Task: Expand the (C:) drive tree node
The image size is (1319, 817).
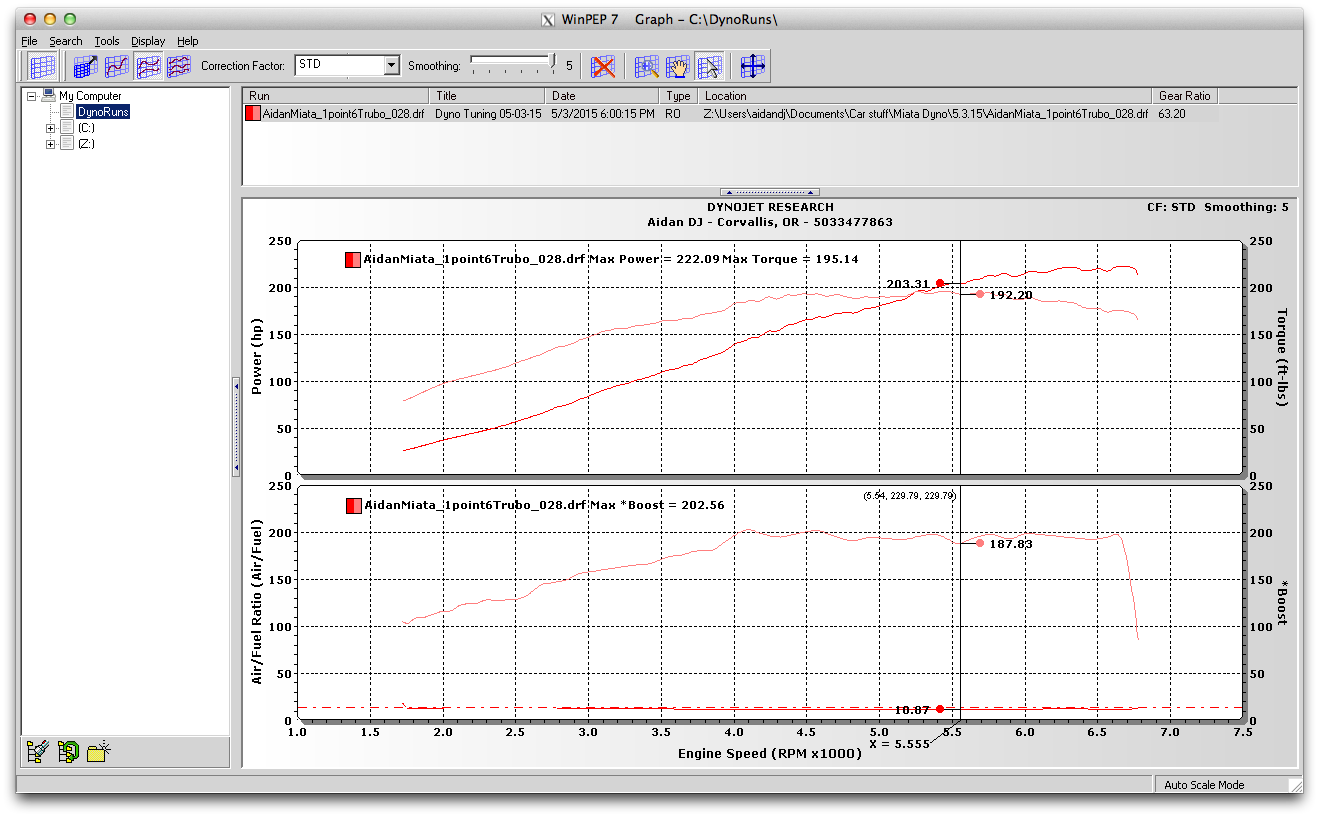Action: [51, 128]
